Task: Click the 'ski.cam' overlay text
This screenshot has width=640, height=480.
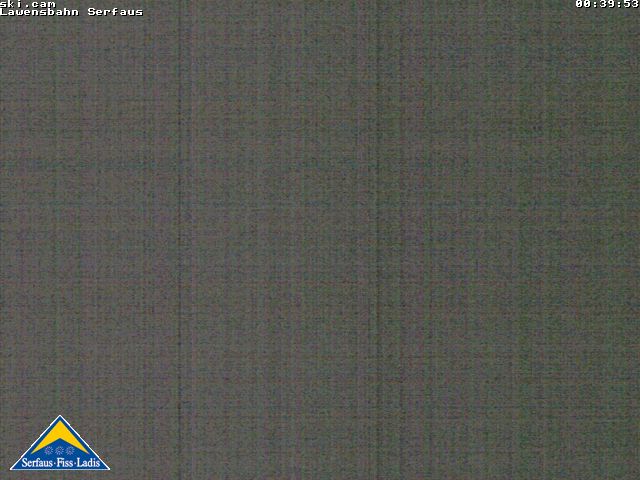Action: pyautogui.click(x=28, y=4)
